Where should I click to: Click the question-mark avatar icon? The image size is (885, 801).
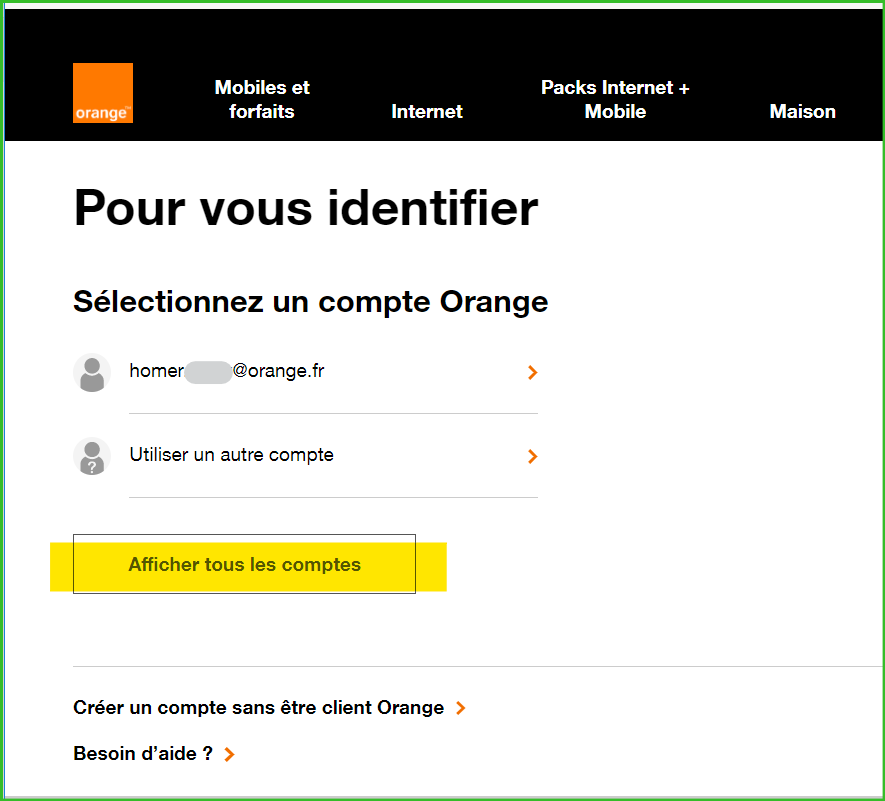pos(92,456)
